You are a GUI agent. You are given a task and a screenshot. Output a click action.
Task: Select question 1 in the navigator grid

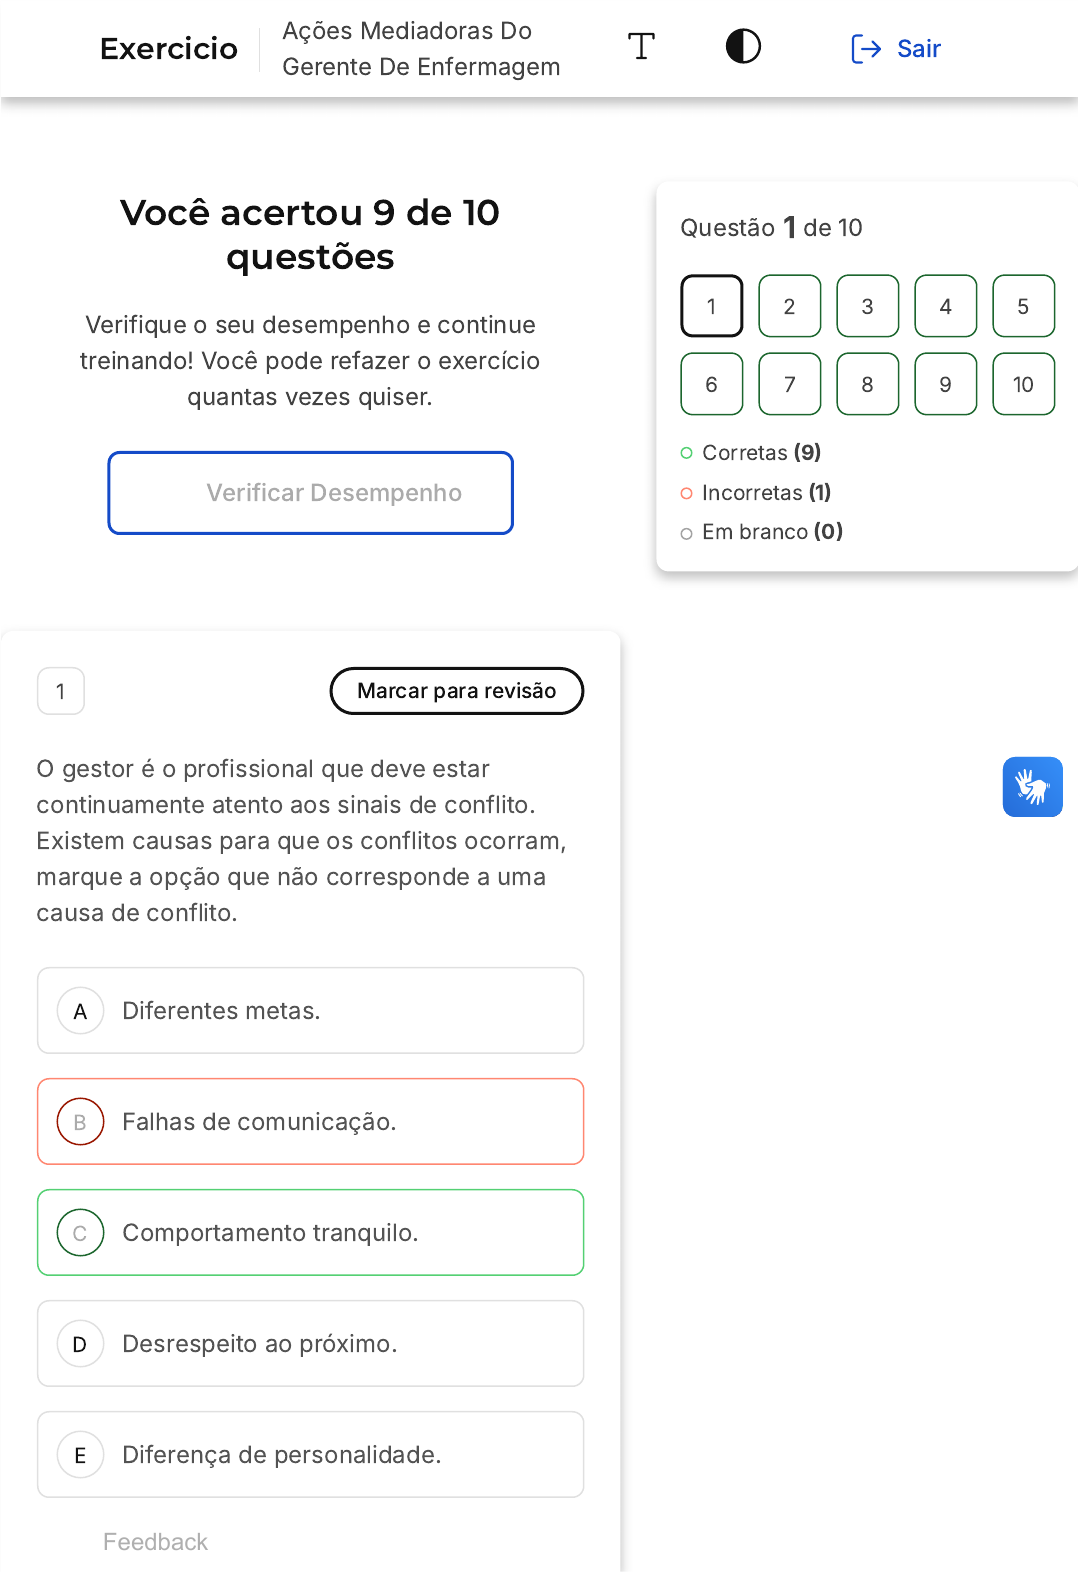pos(711,306)
